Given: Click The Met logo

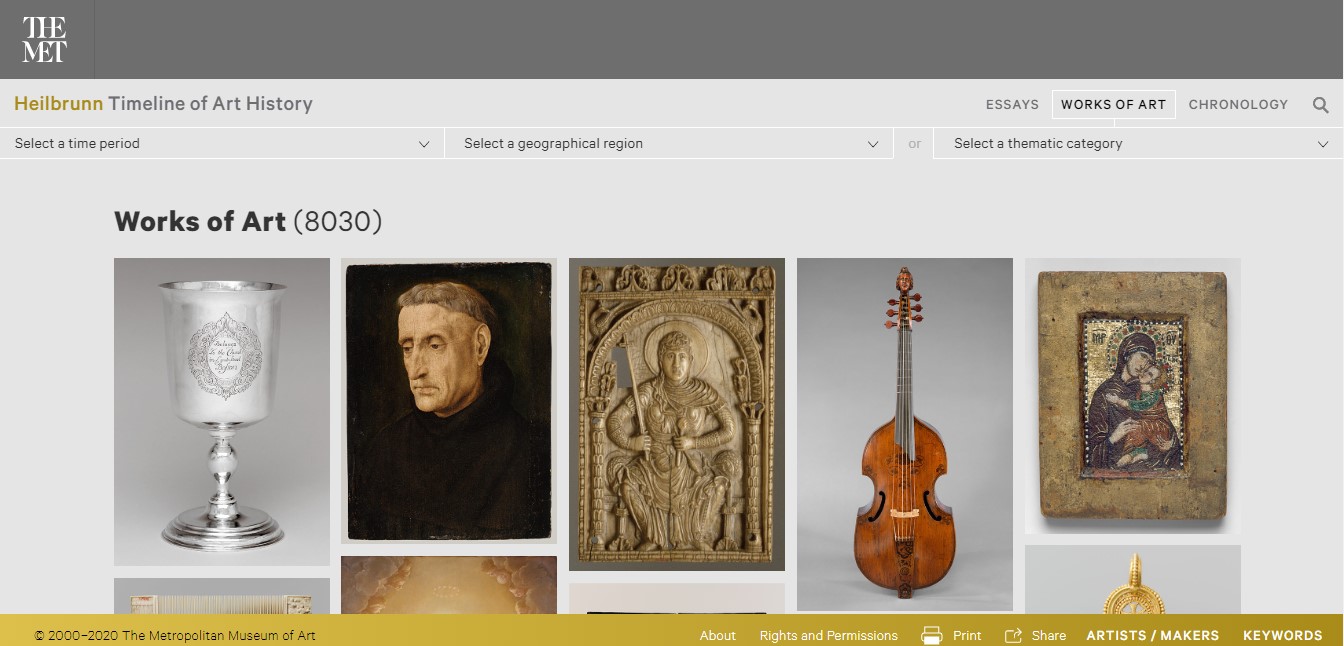Looking at the screenshot, I should click(45, 40).
